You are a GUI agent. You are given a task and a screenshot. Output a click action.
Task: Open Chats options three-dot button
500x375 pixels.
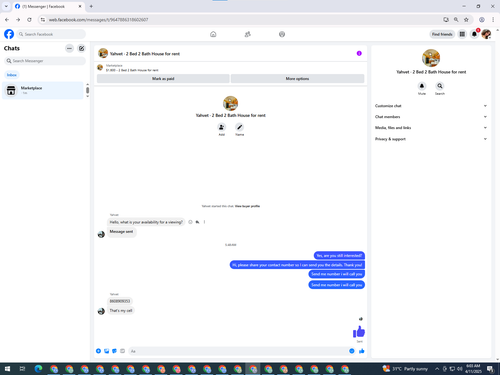tap(69, 48)
